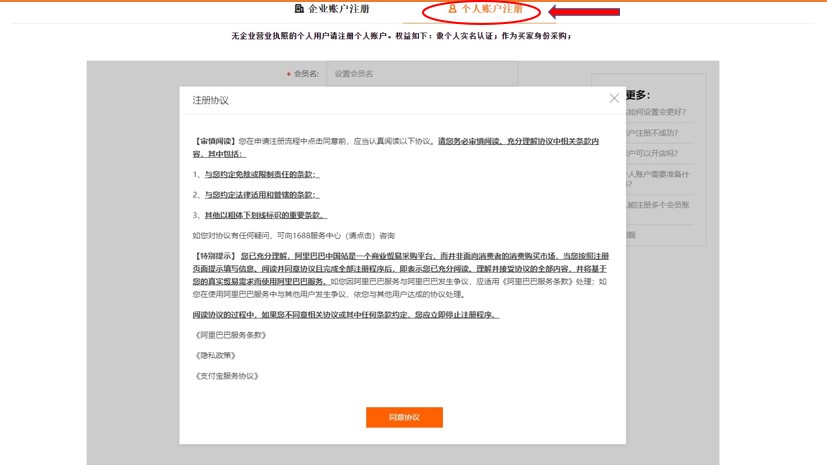Open the 《隐私政策》 link
827x465 pixels.
215,355
